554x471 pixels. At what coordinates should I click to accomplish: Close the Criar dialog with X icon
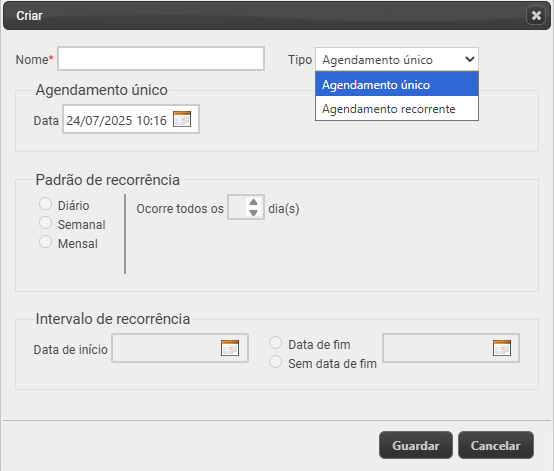pyautogui.click(x=536, y=16)
